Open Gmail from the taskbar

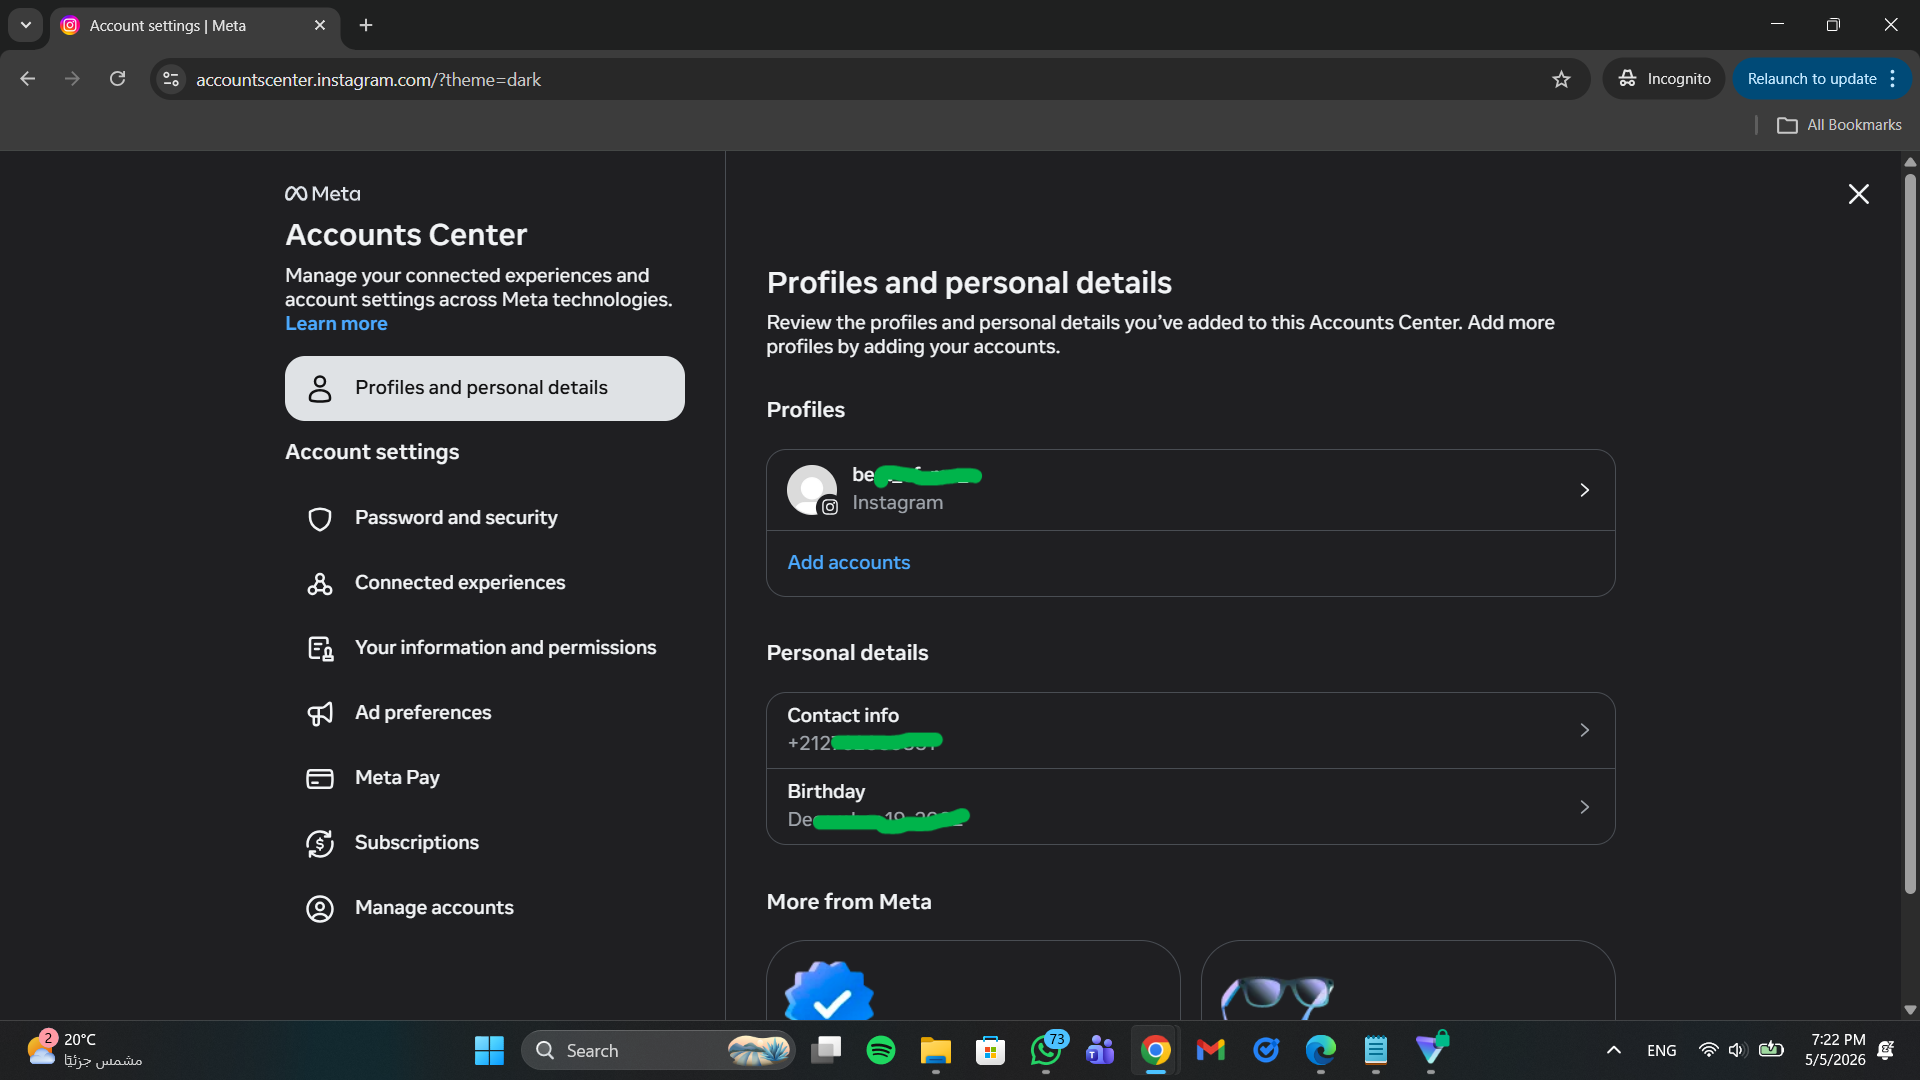1211,1051
